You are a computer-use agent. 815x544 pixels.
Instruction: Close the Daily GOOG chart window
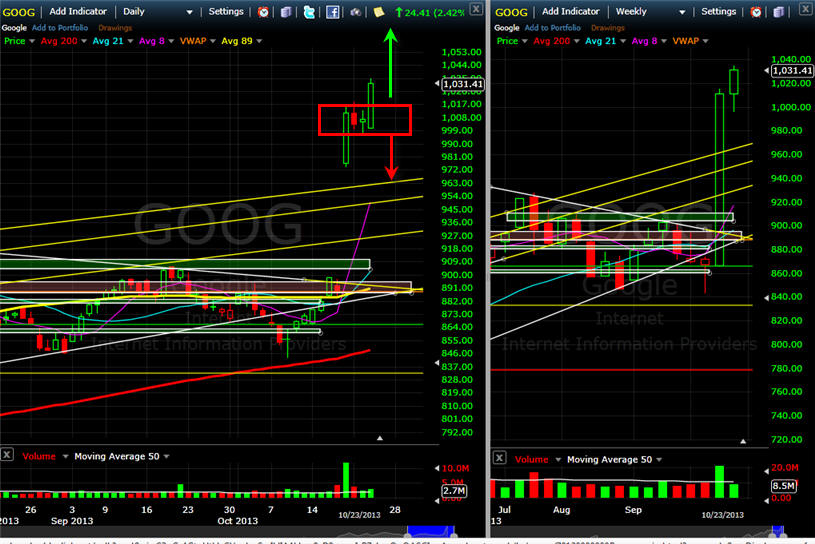(476, 8)
